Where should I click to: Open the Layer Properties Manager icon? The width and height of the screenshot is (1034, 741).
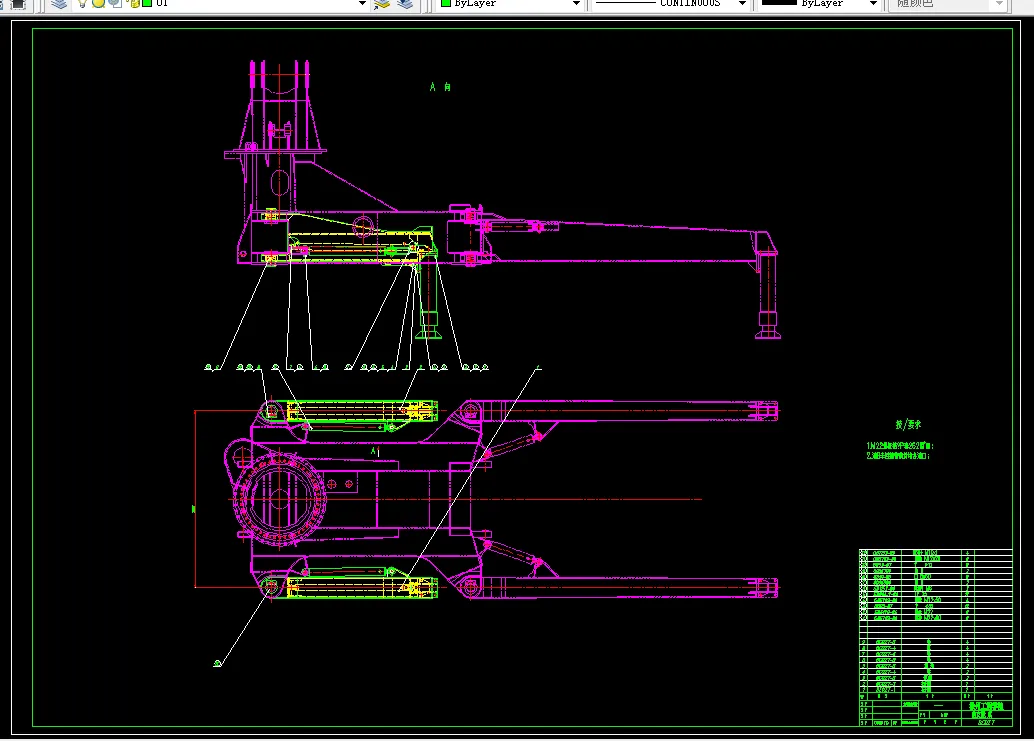61,4
